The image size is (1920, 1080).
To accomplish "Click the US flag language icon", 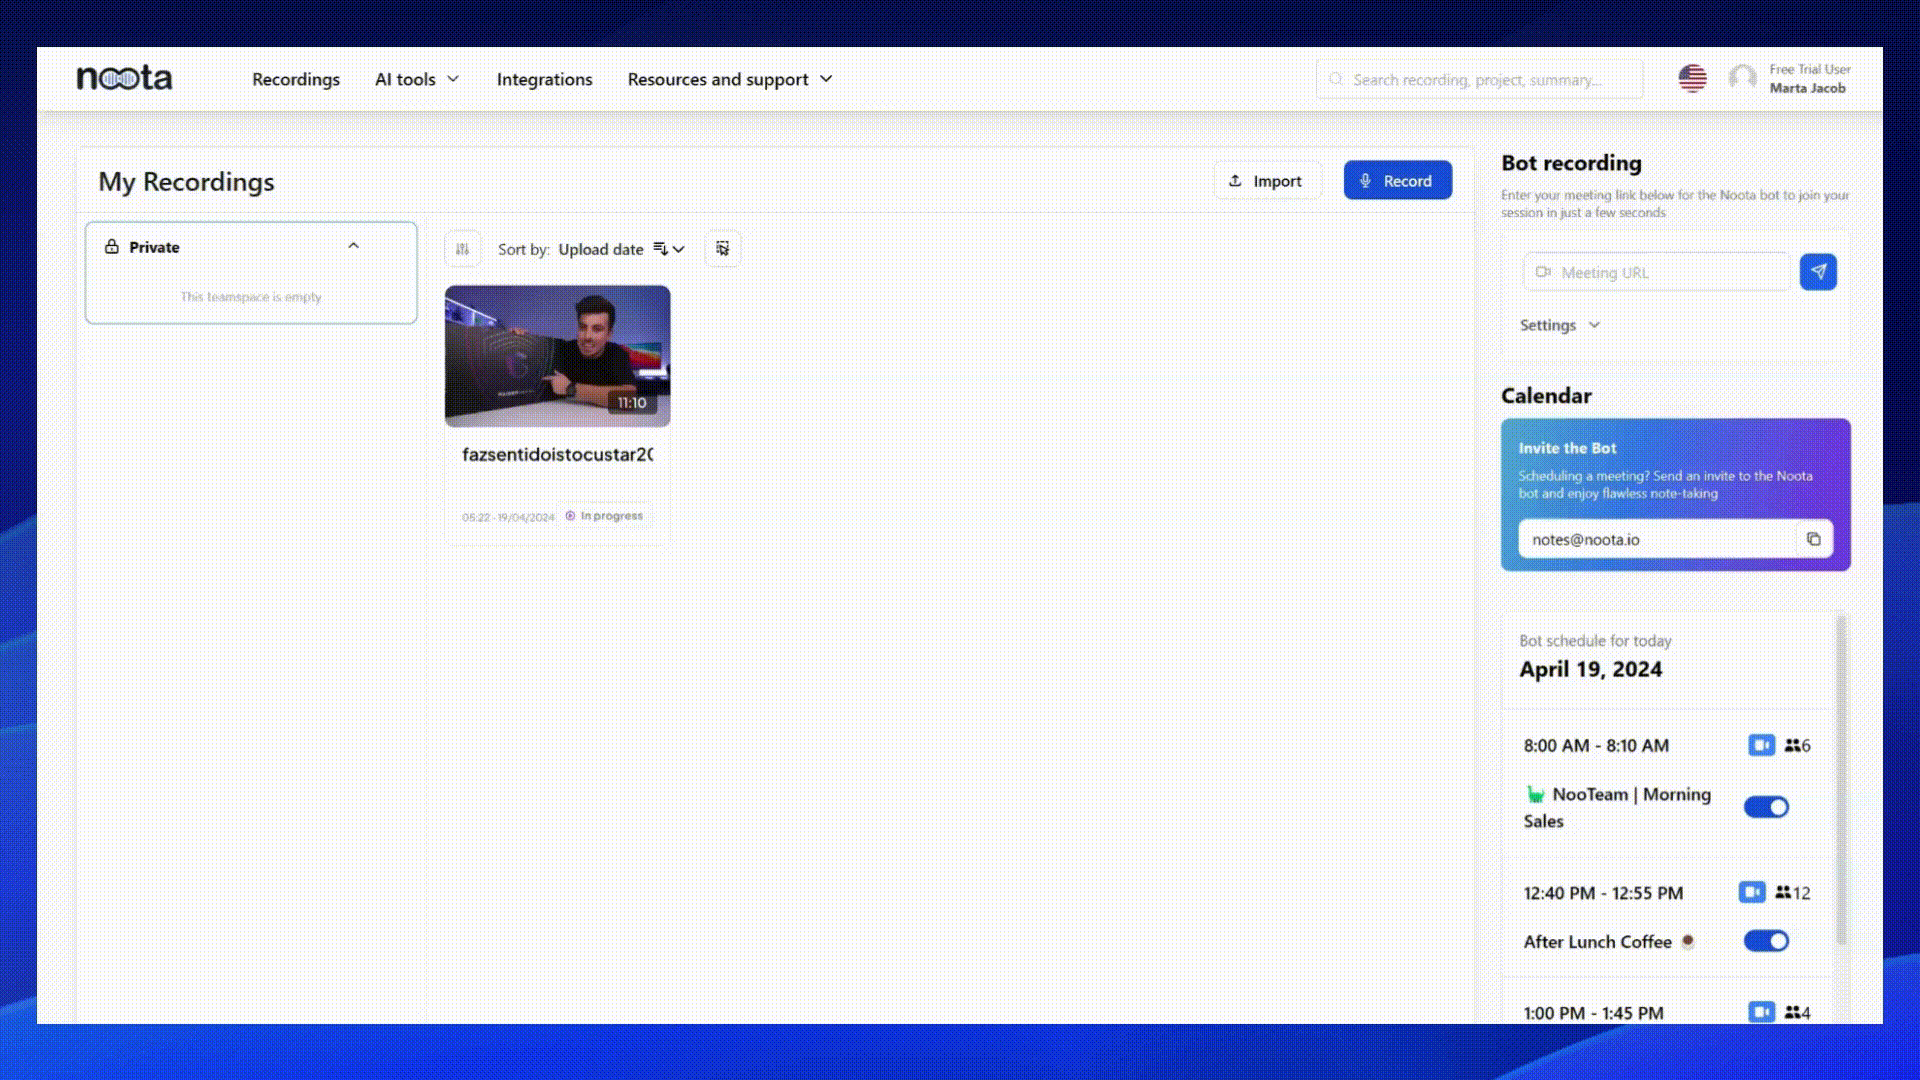I will coord(1692,78).
